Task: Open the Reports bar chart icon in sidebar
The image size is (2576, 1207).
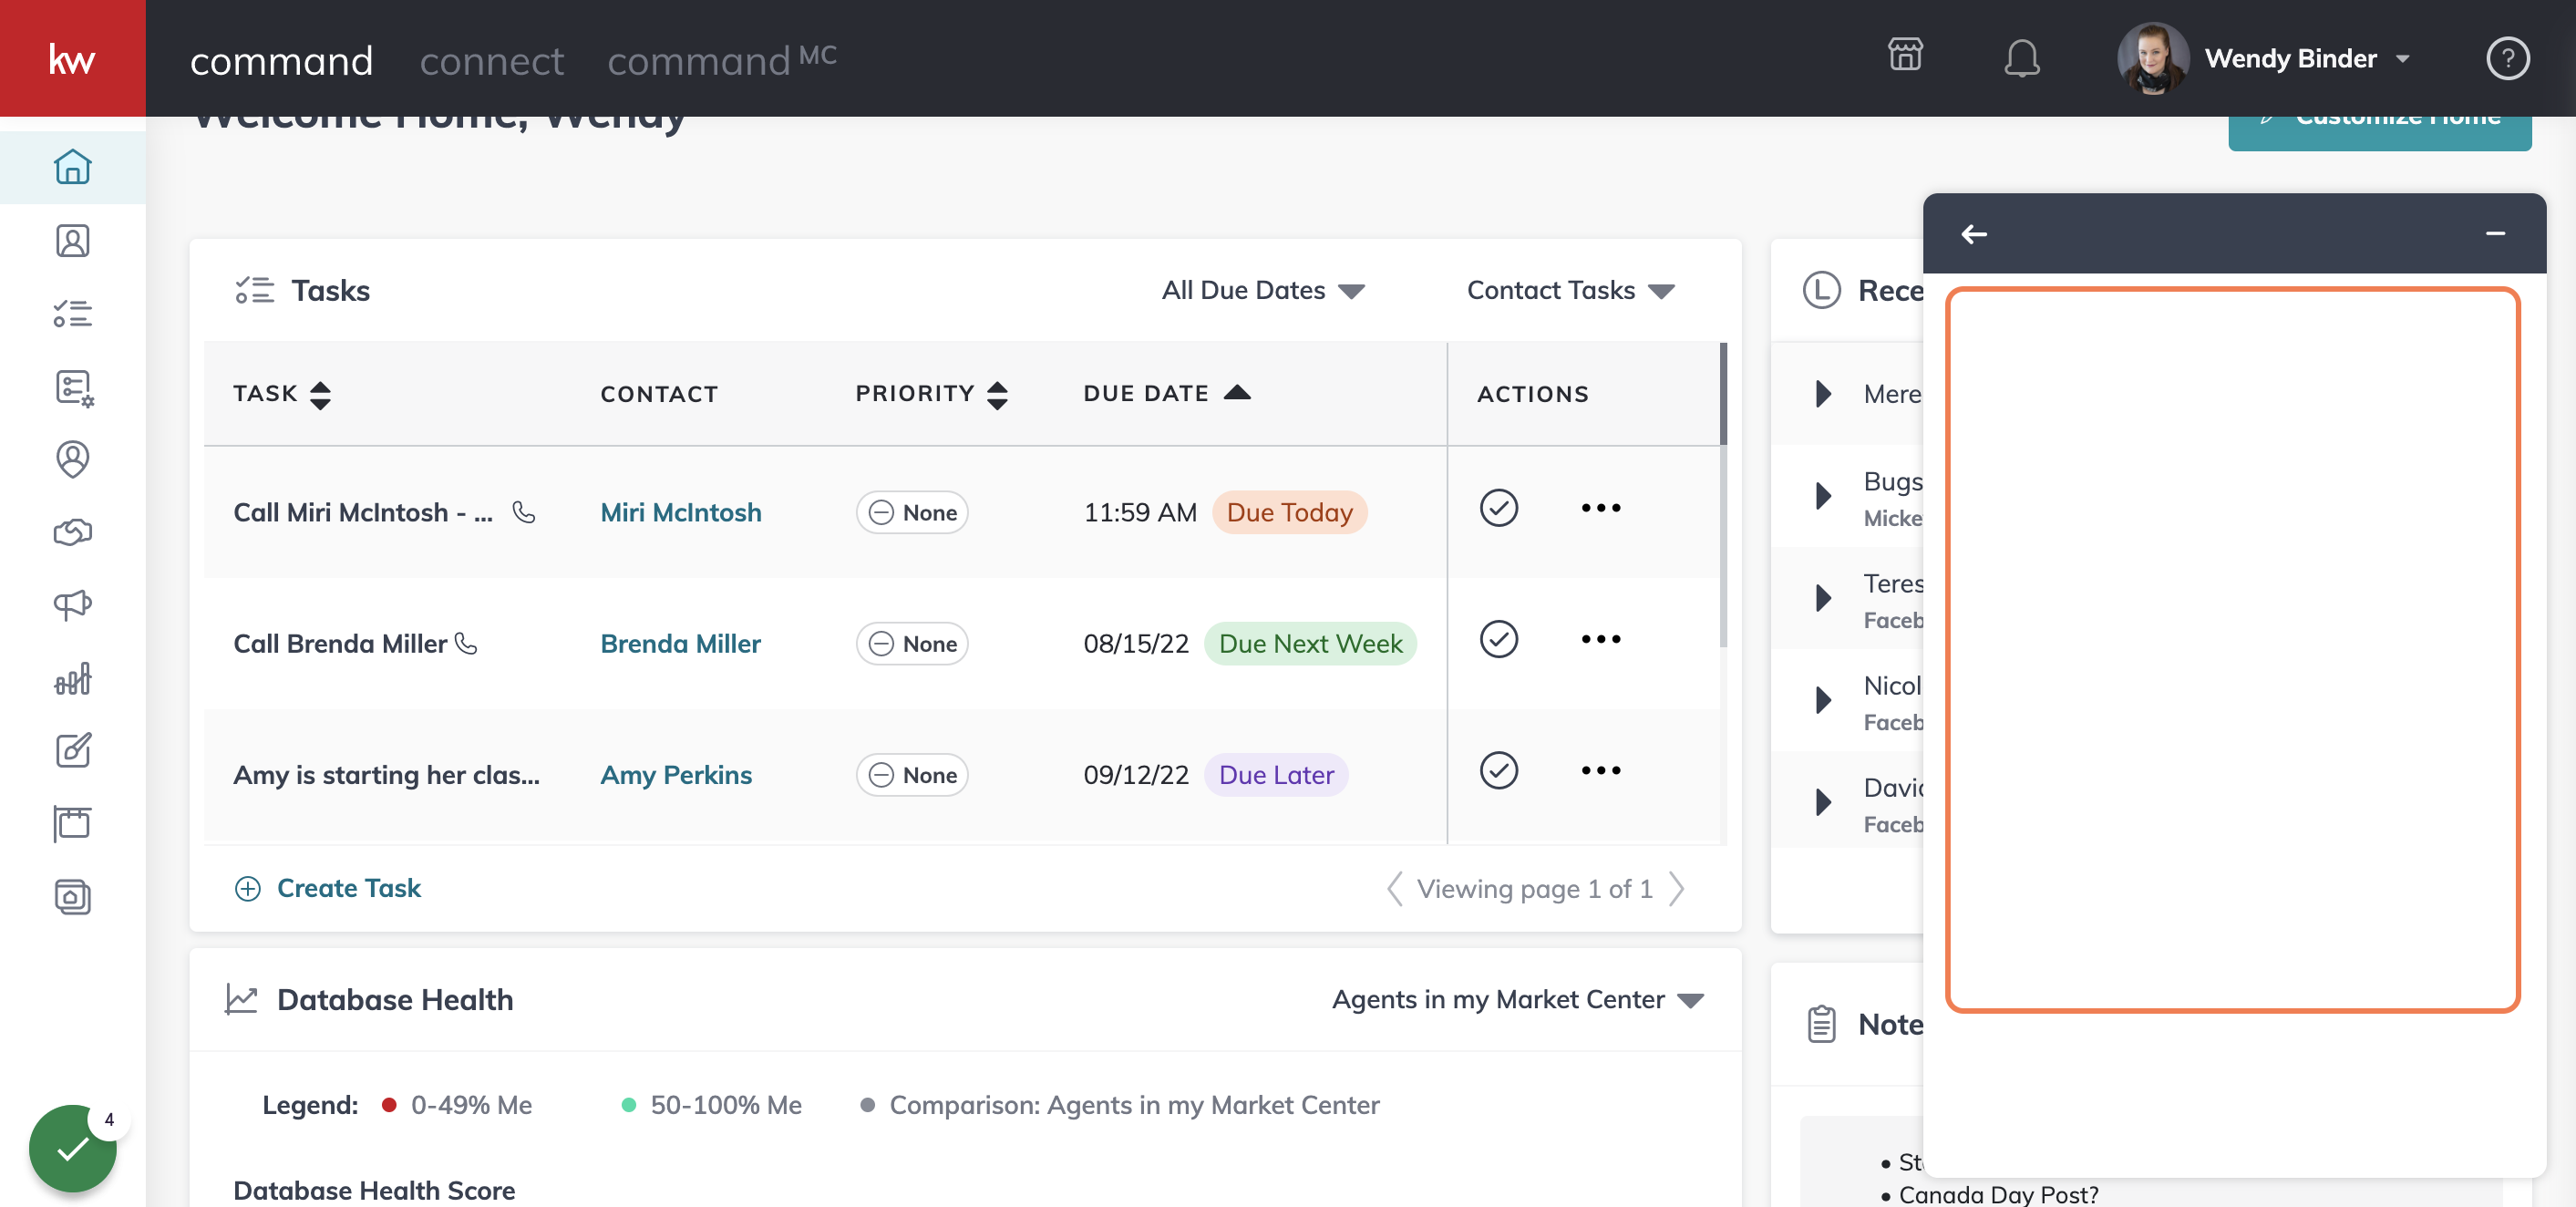Action: click(x=72, y=678)
